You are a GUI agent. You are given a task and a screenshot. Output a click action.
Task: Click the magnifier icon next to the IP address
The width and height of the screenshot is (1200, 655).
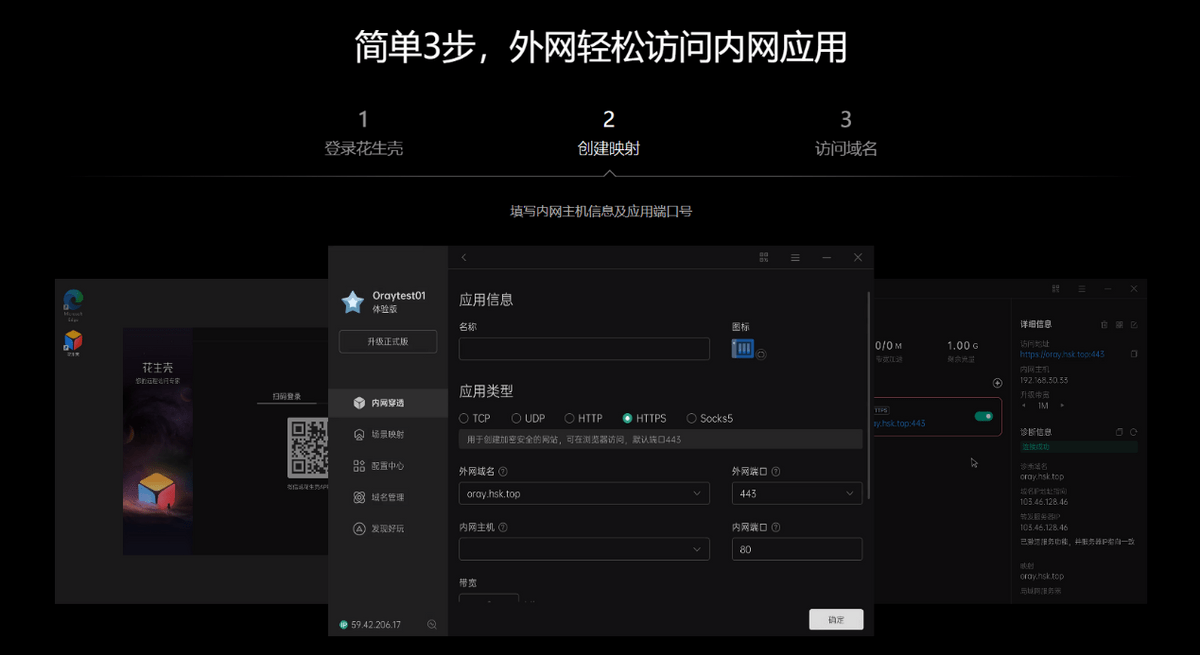432,625
